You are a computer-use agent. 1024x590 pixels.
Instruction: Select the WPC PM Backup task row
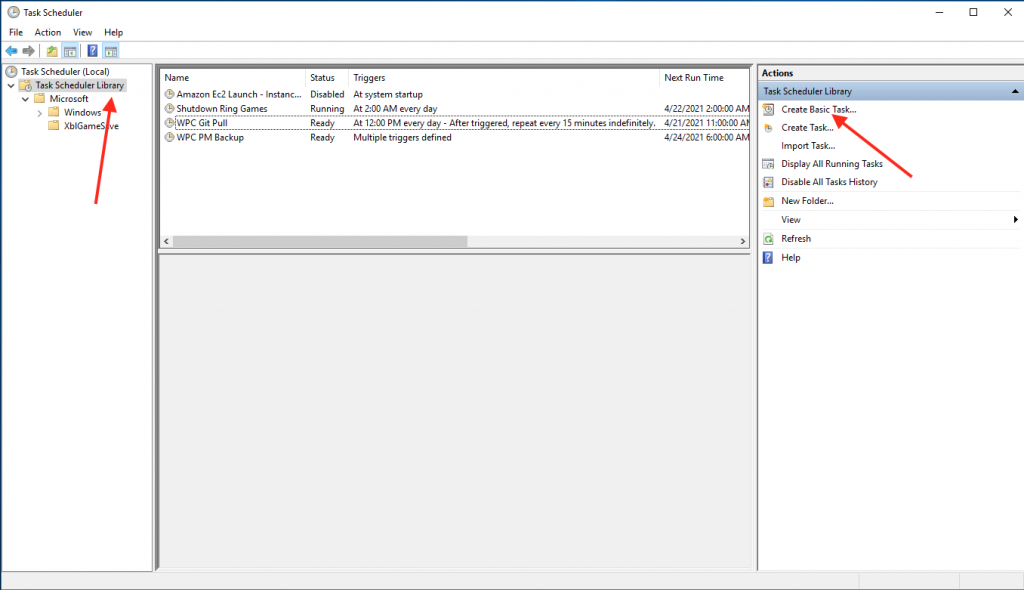210,137
